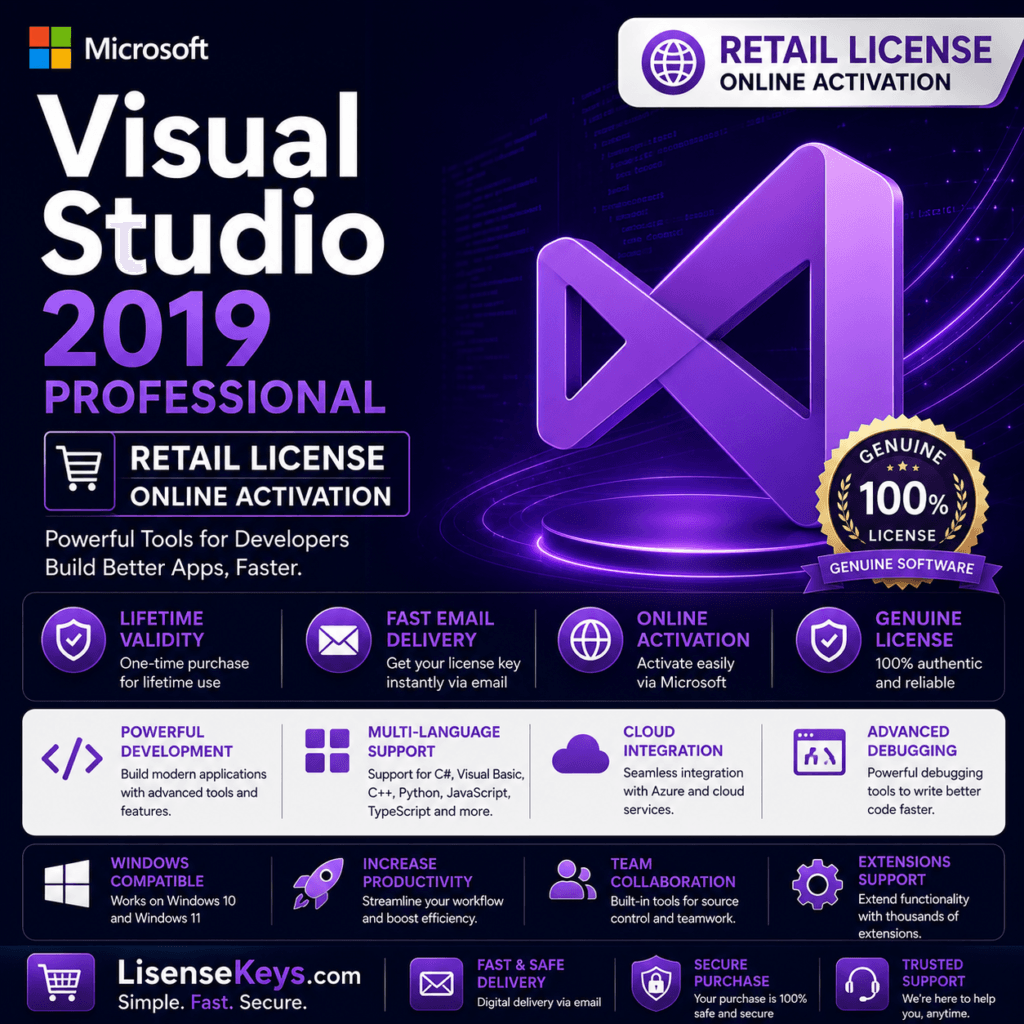Click "Simple. Fast. Secure." slogan
Image resolution: width=1024 pixels, height=1024 pixels.
tap(212, 1002)
